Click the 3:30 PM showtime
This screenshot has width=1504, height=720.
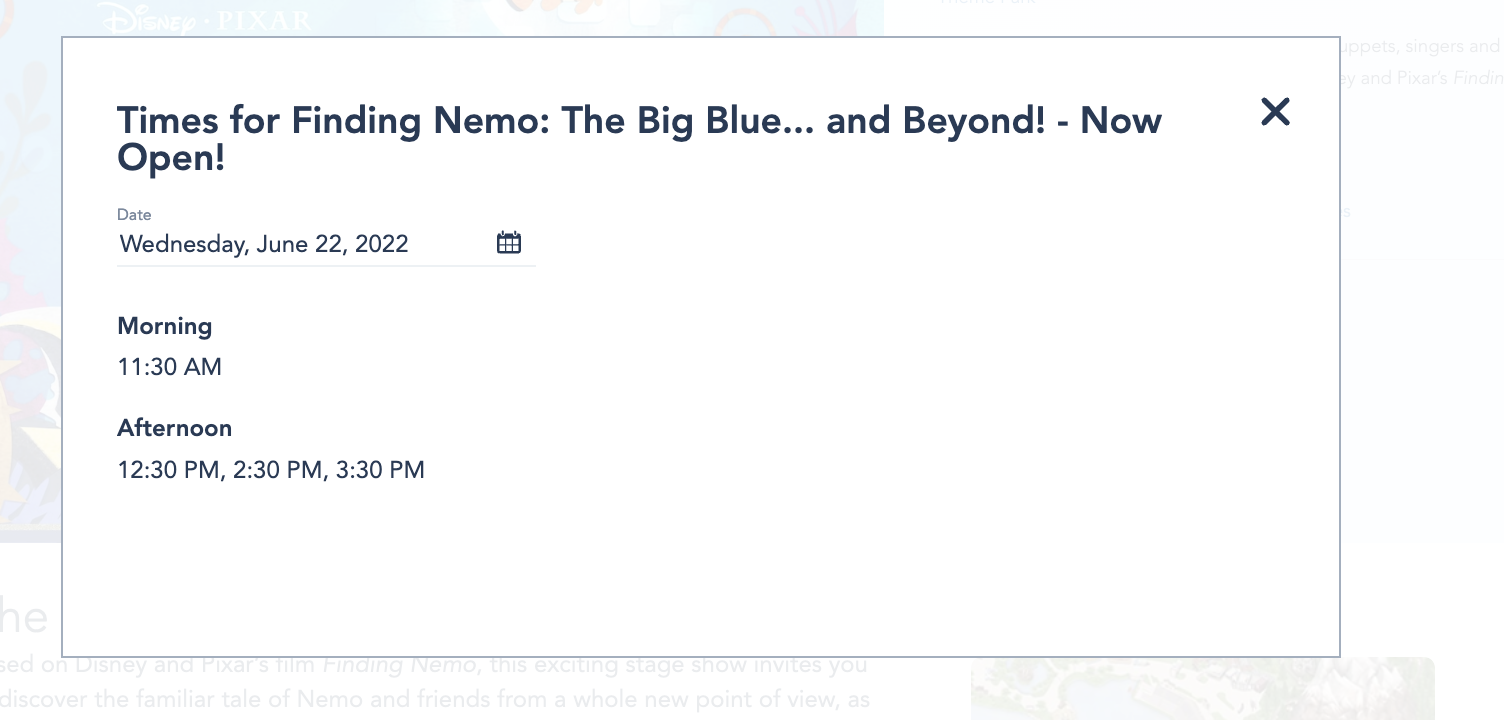(x=381, y=470)
